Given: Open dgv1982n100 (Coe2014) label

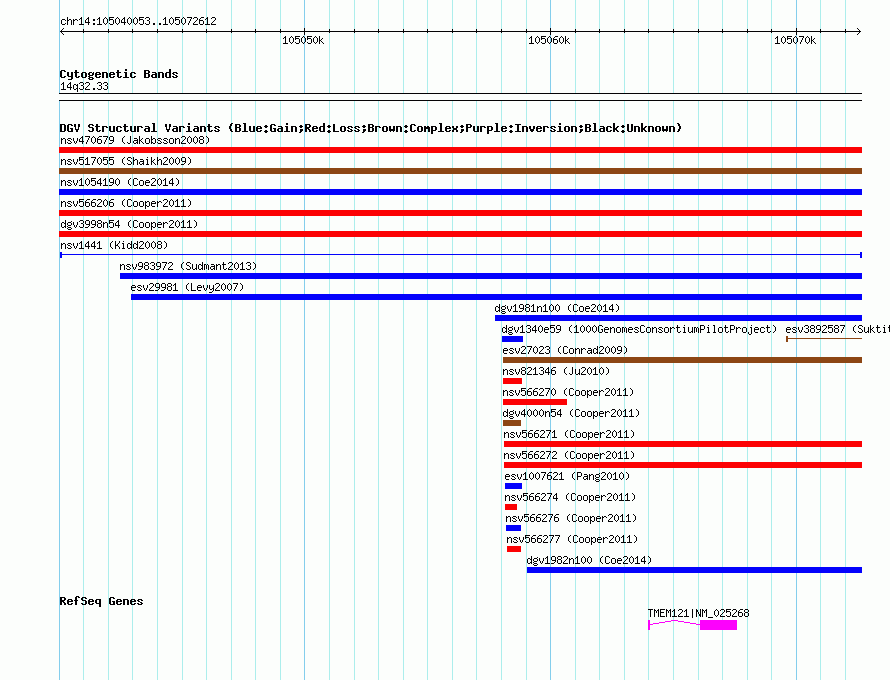Looking at the screenshot, I should (589, 560).
